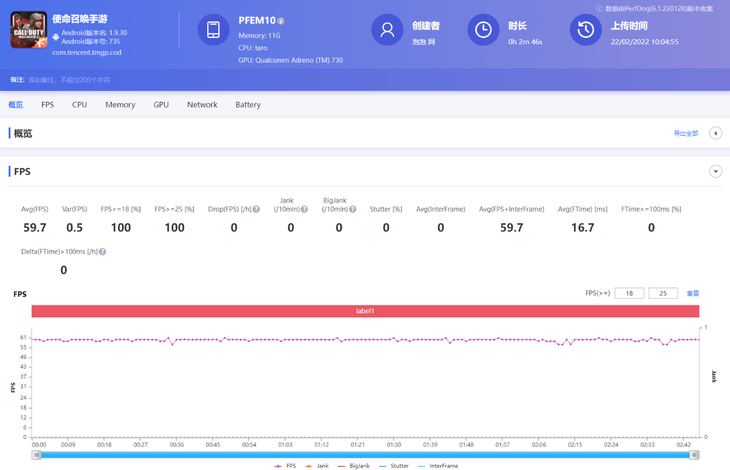
Task: Click the info icon next to PFEM10
Action: [x=281, y=21]
